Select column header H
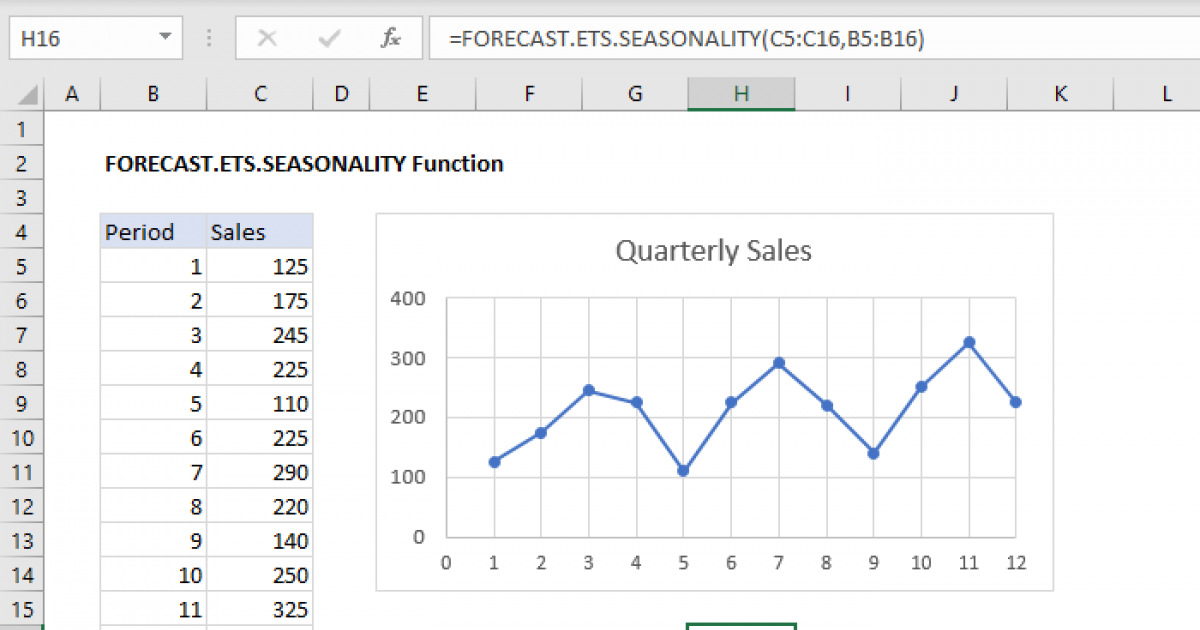Image resolution: width=1200 pixels, height=630 pixels. click(741, 93)
